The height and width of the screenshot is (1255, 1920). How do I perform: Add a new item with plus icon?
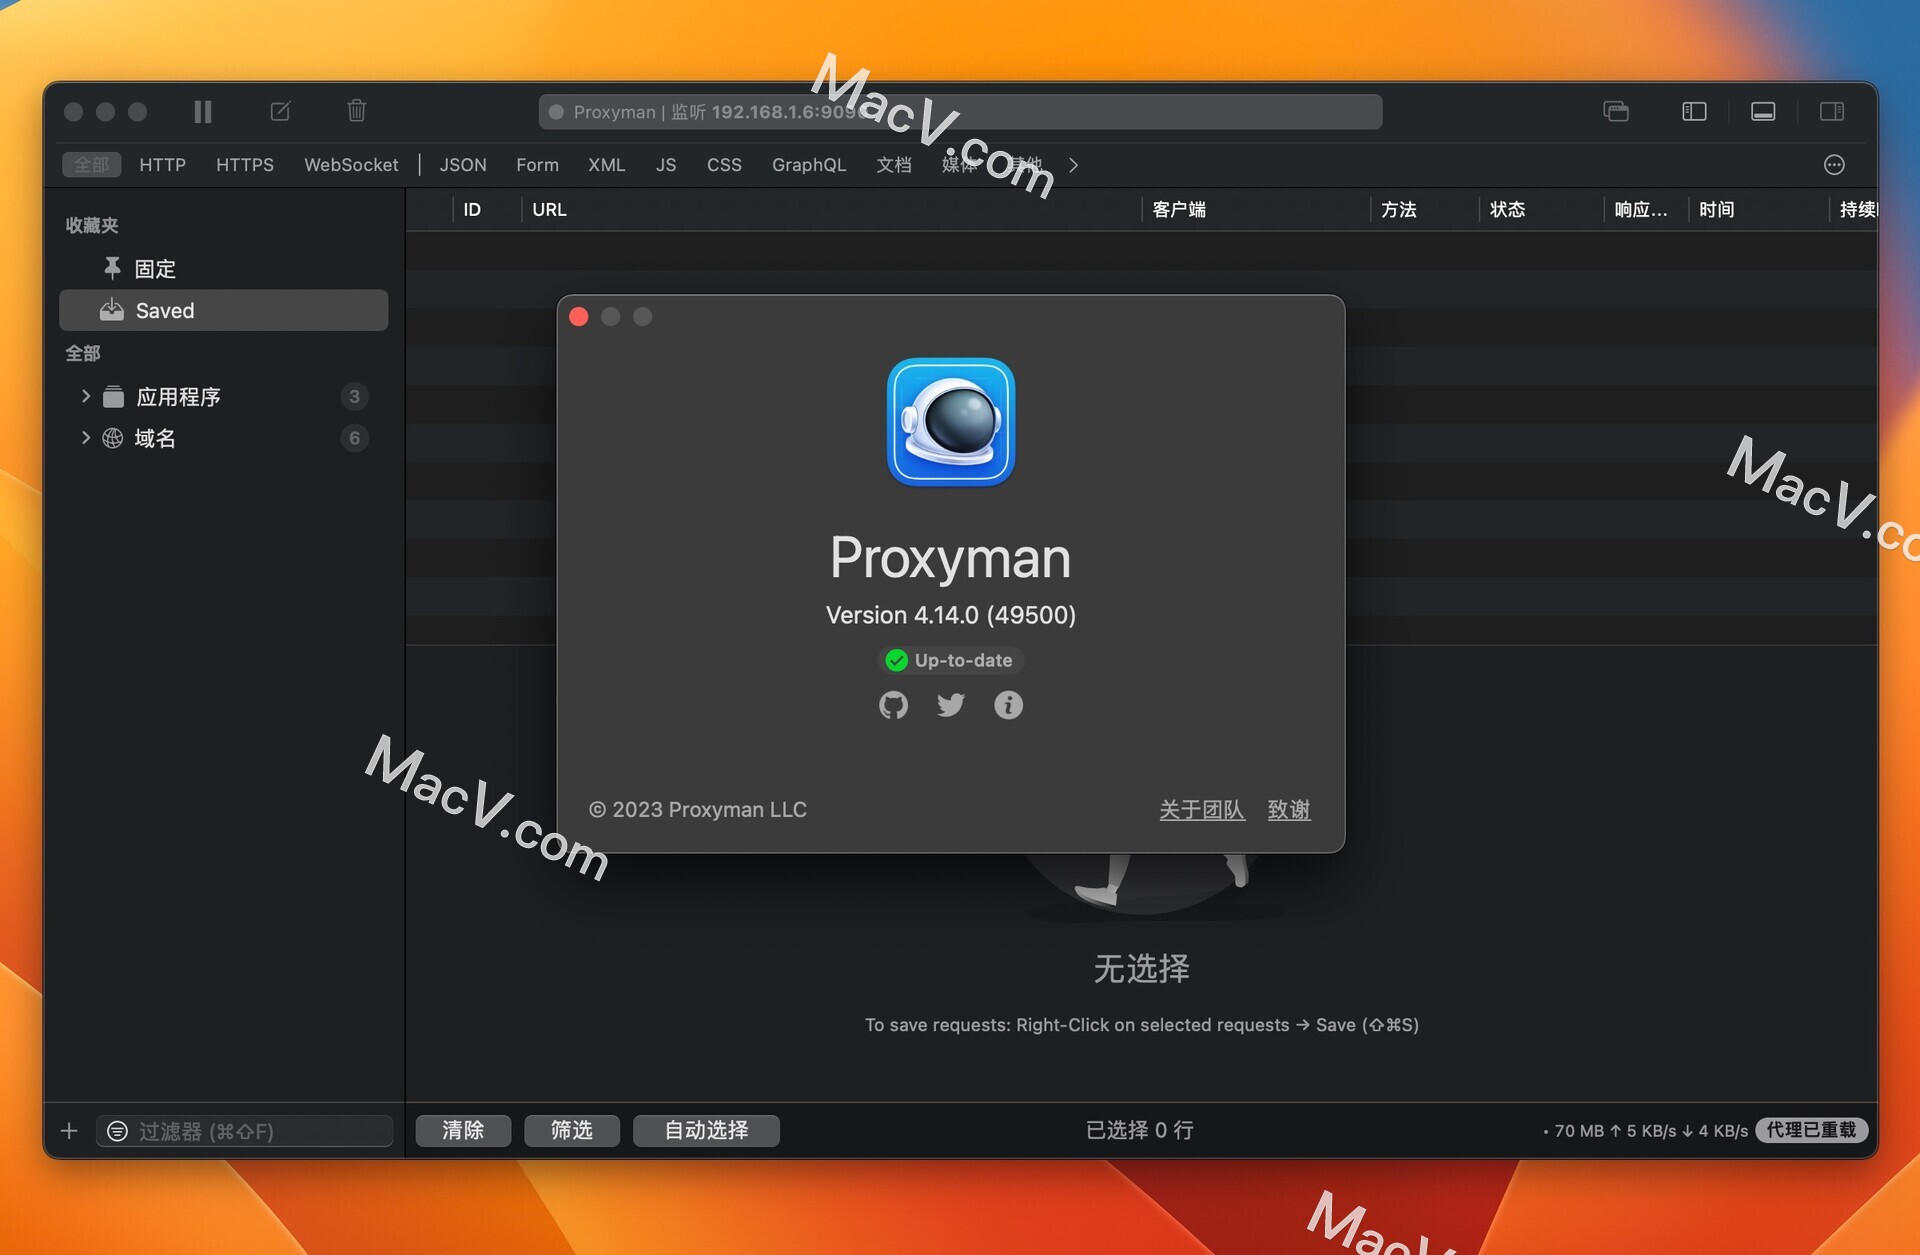[x=69, y=1131]
